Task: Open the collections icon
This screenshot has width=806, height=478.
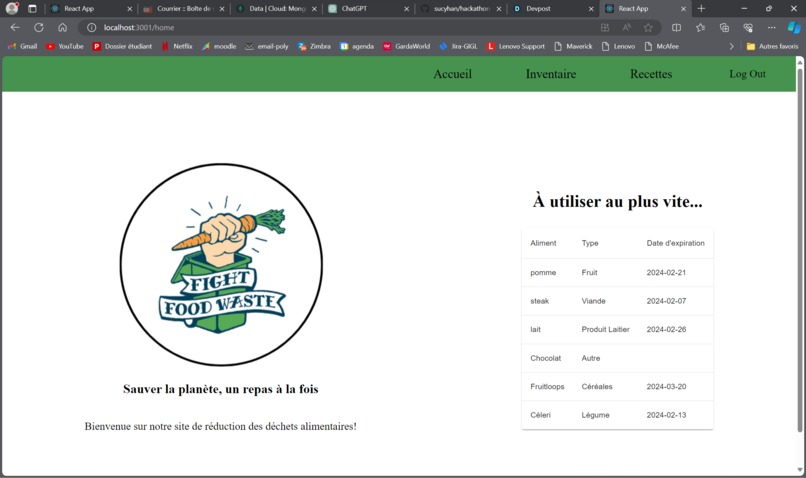Action: tap(724, 28)
